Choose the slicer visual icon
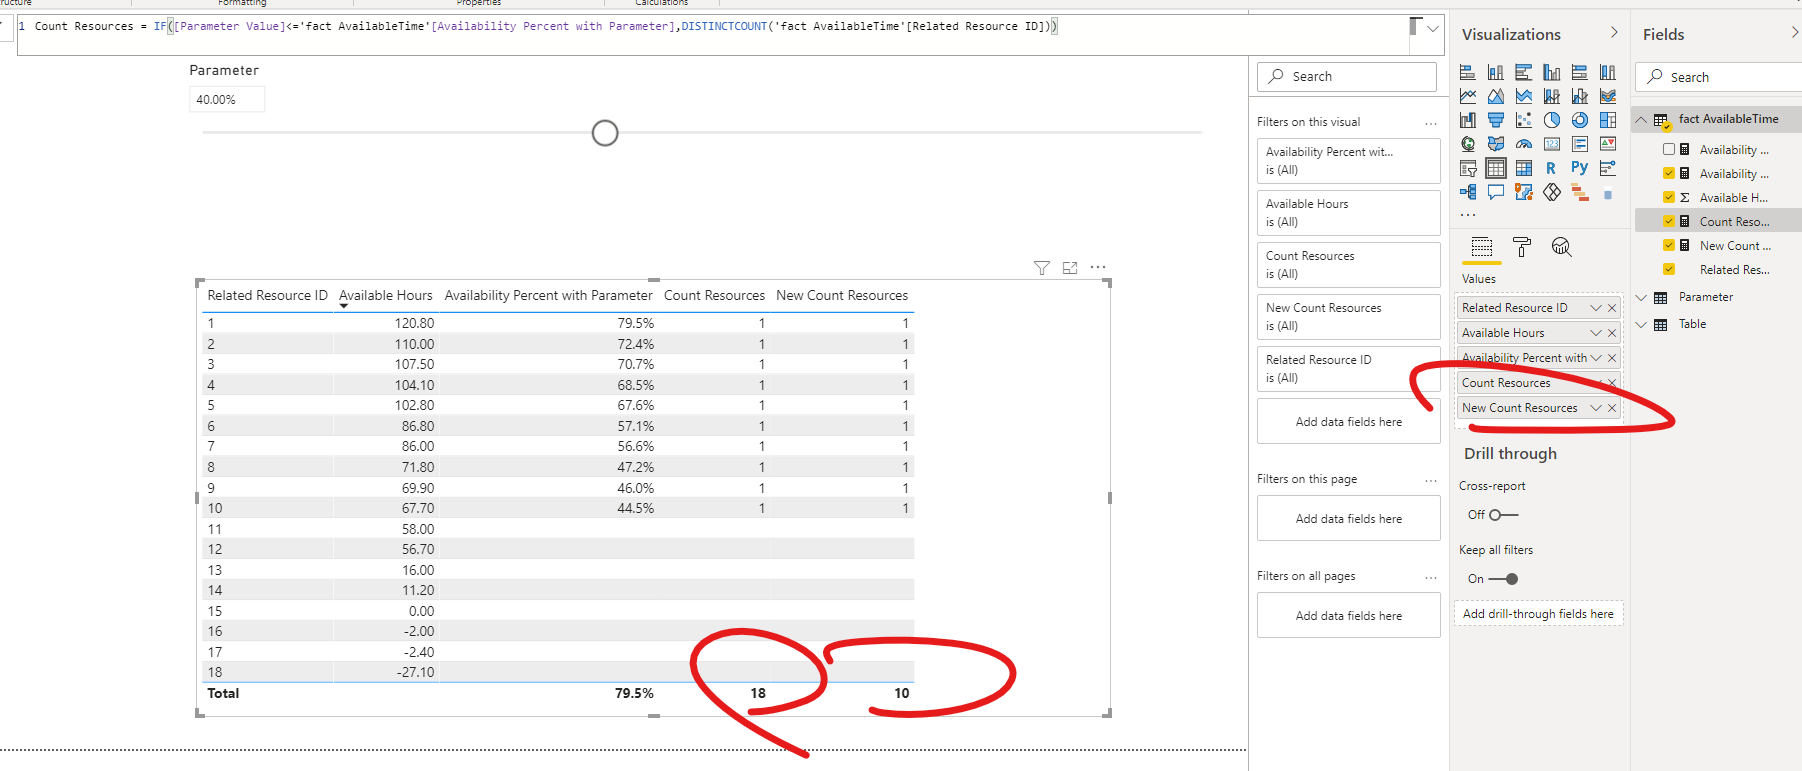Image resolution: width=1802 pixels, height=771 pixels. tap(1468, 168)
